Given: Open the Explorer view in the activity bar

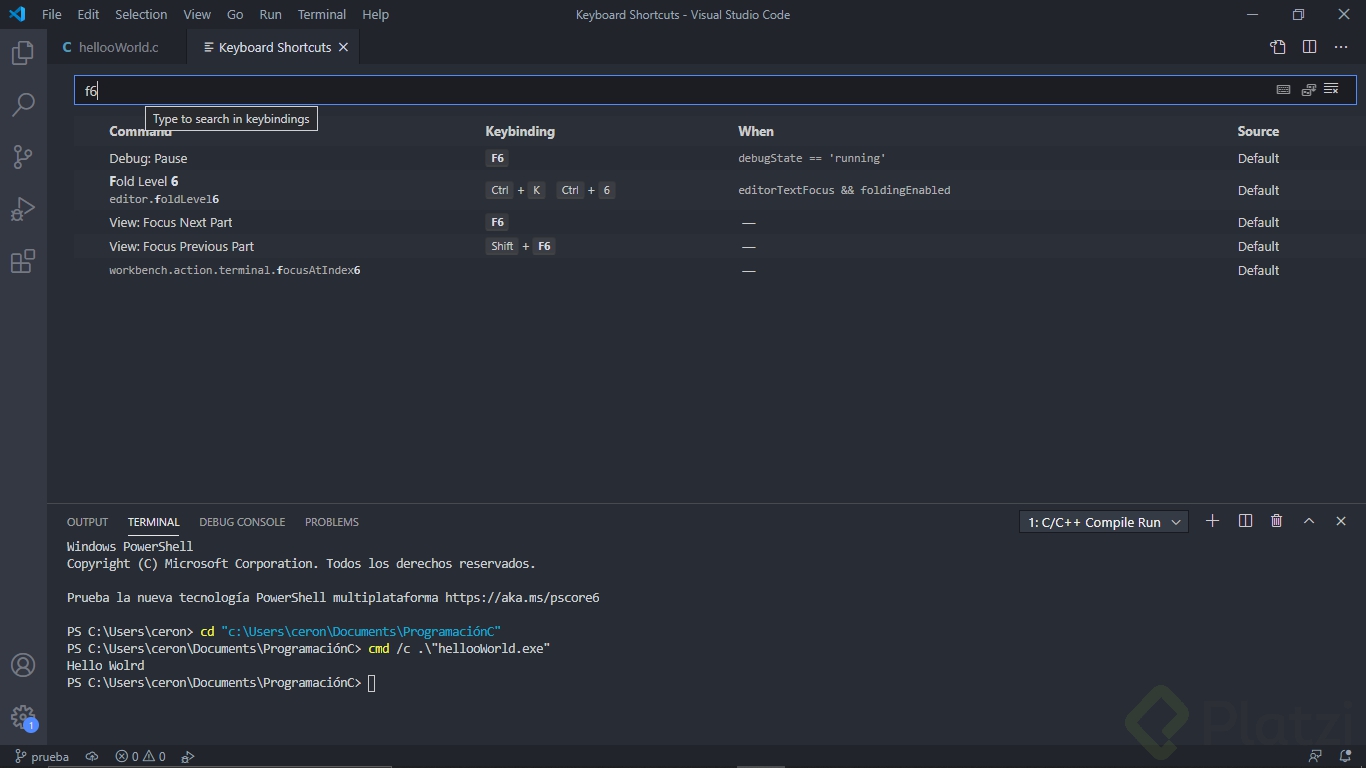Looking at the screenshot, I should click(23, 52).
